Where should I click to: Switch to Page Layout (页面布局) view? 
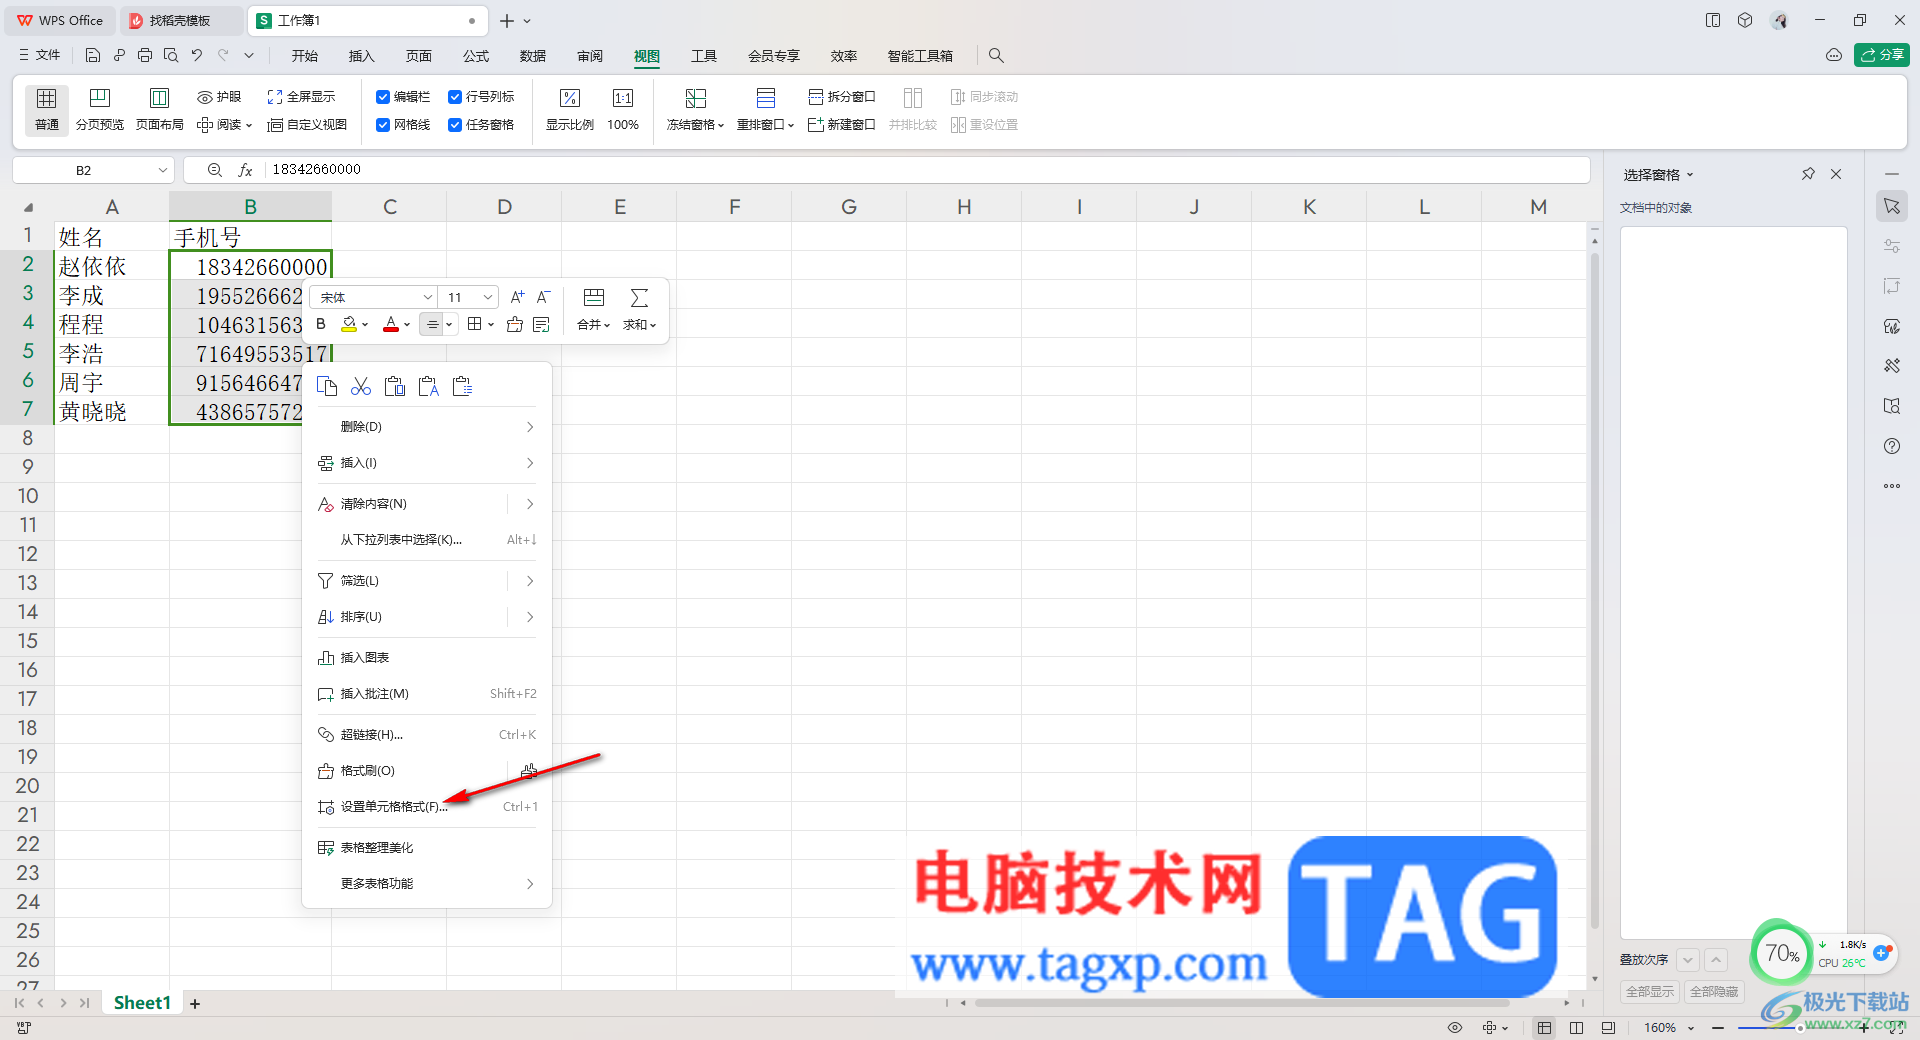(160, 110)
